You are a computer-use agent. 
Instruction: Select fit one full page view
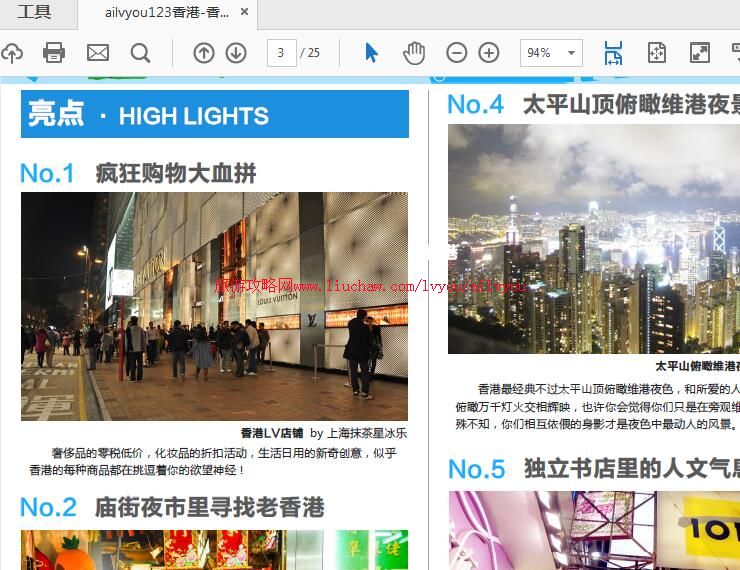click(657, 53)
